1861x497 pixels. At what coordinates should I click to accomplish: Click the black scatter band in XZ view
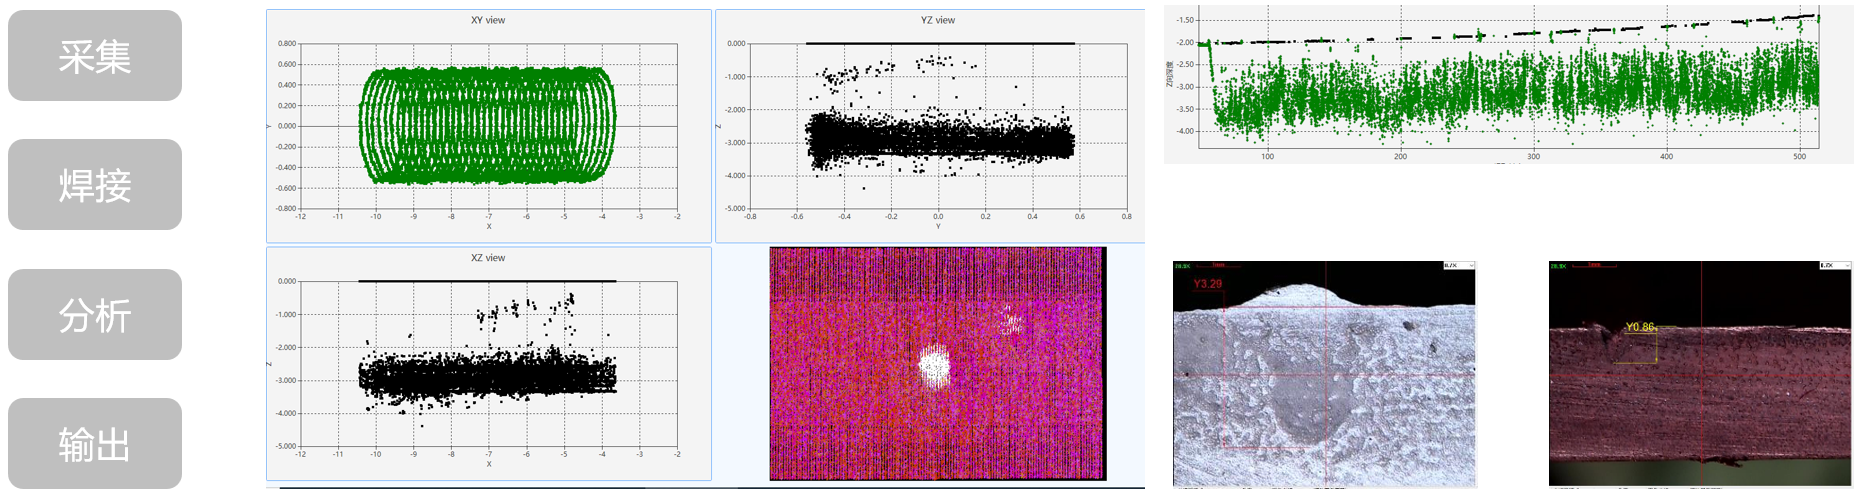(487, 376)
